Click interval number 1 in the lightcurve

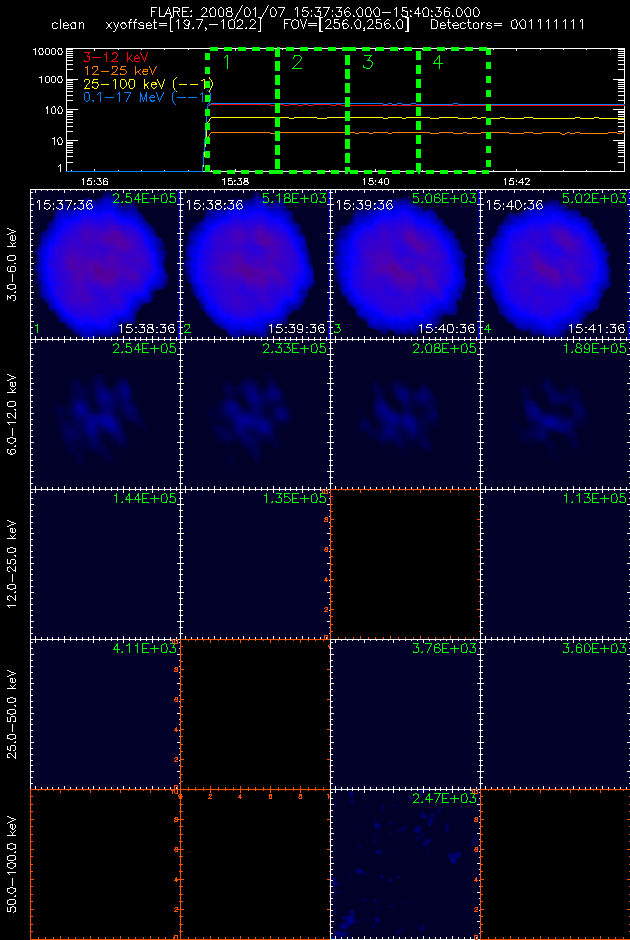[227, 62]
